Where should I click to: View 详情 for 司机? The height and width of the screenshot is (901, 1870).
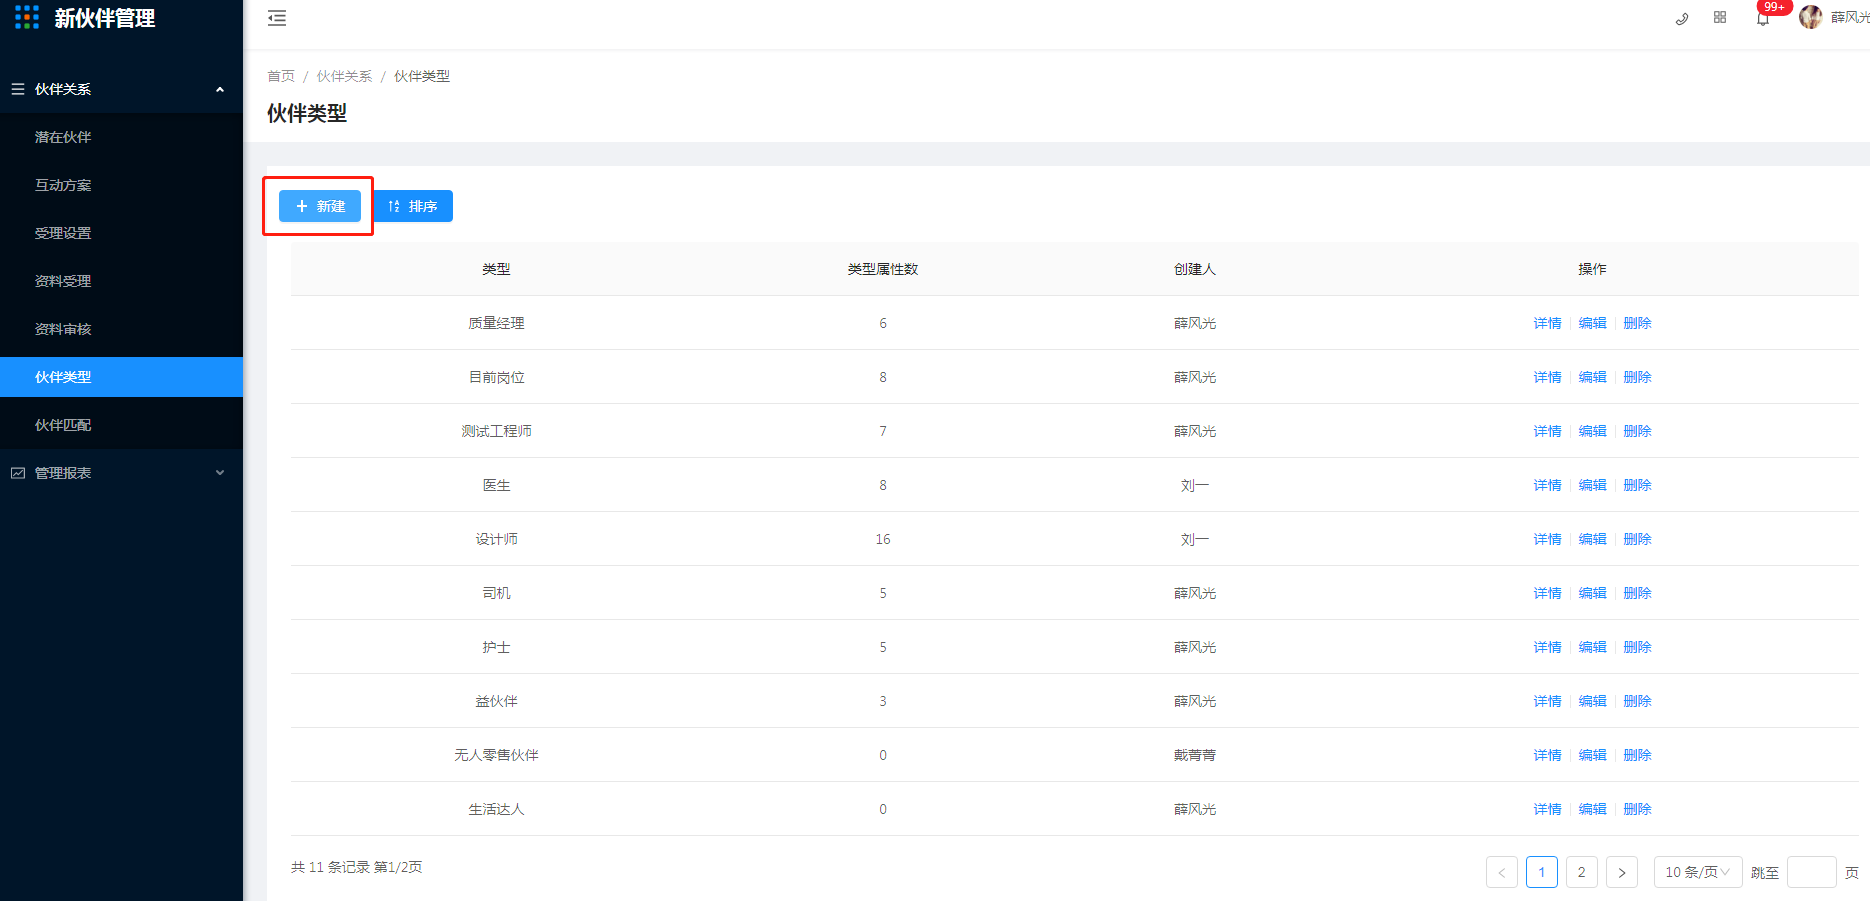1547,593
